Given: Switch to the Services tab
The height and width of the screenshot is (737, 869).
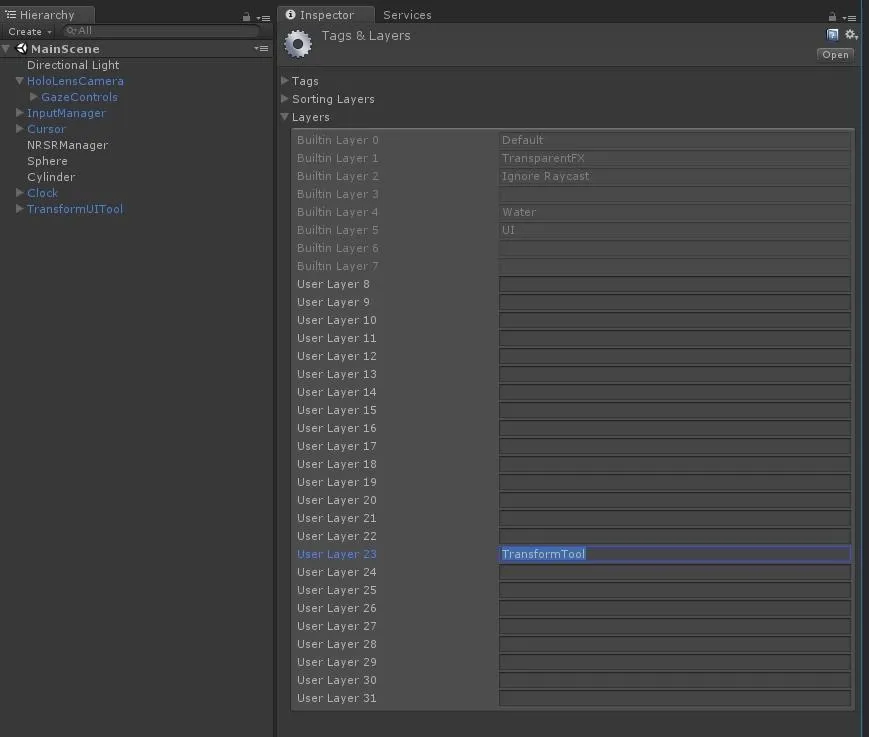Looking at the screenshot, I should [407, 15].
